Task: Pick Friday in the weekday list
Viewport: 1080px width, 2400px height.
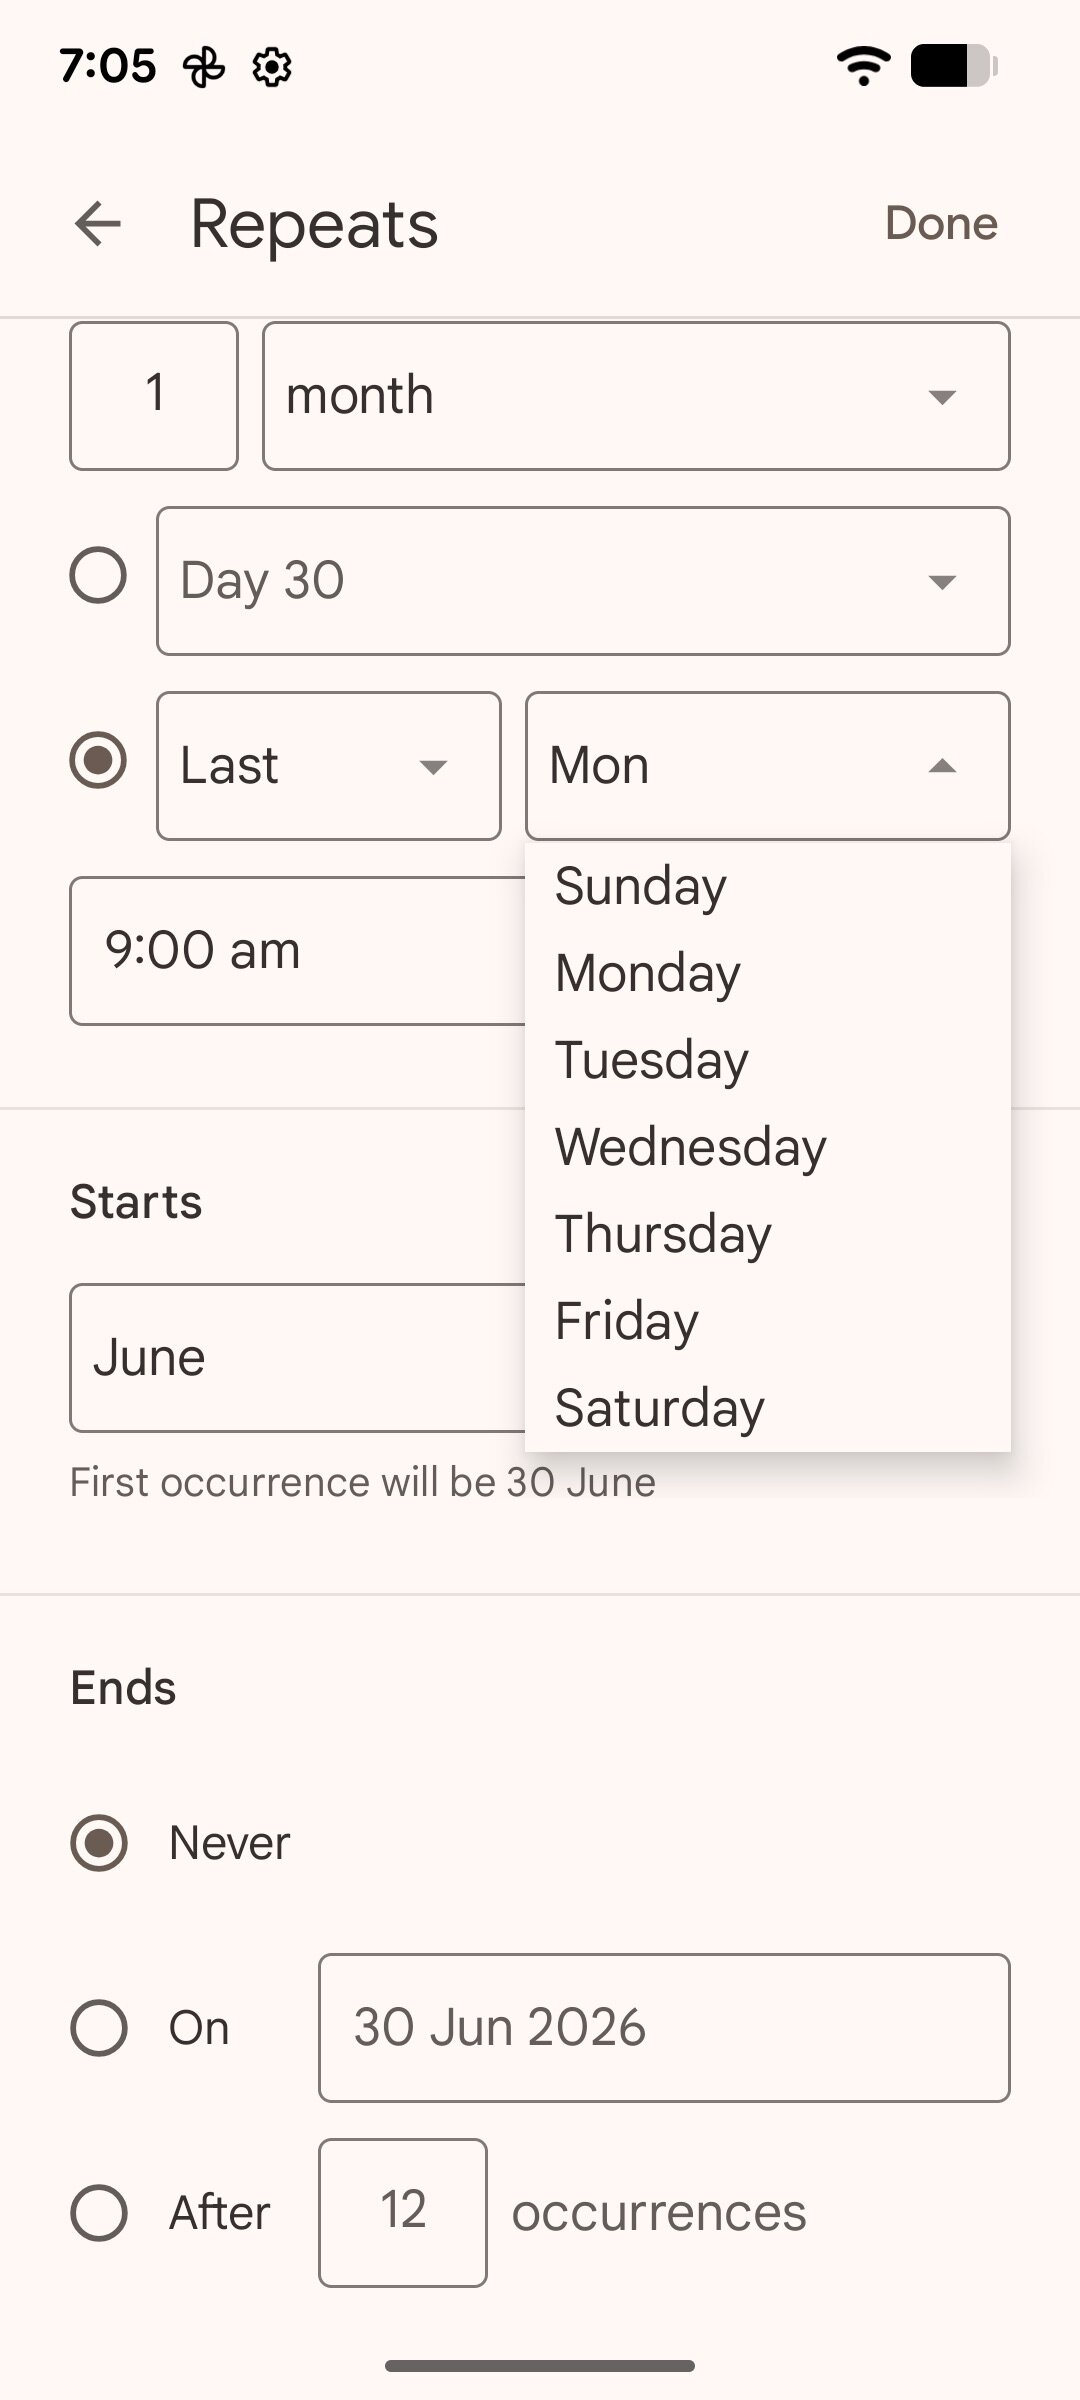Action: click(627, 1321)
